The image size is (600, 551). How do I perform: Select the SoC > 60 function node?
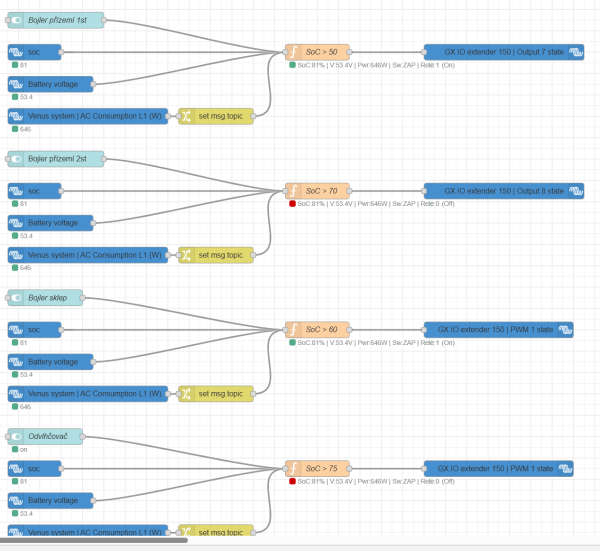317,329
